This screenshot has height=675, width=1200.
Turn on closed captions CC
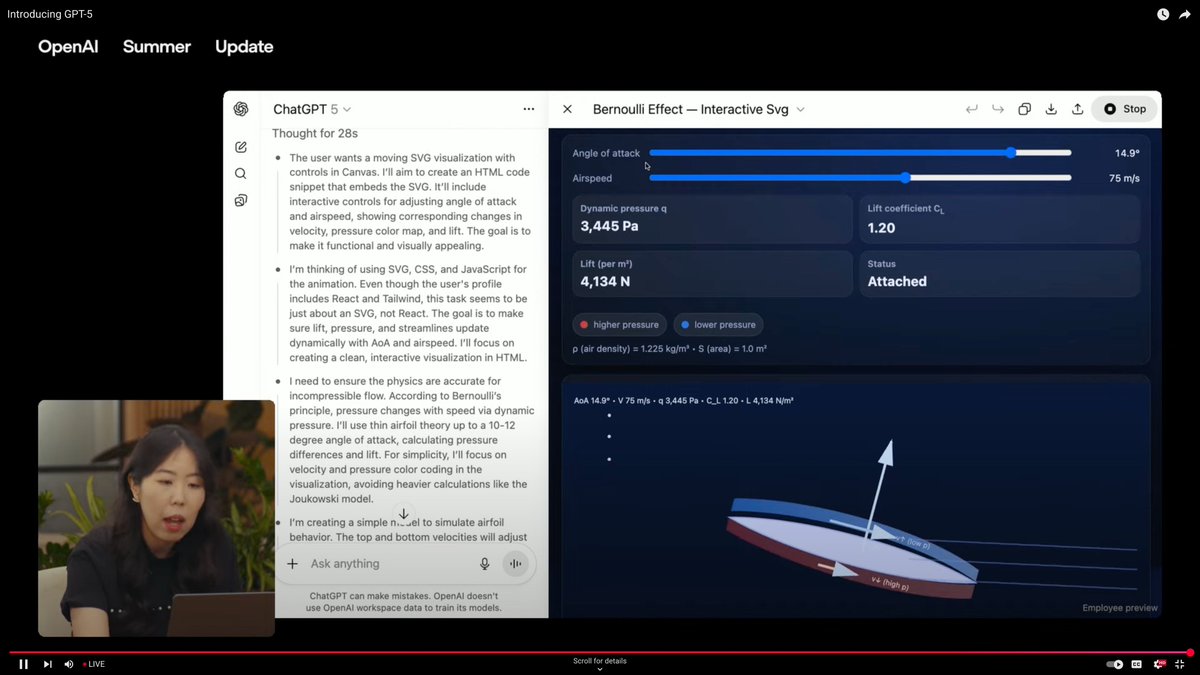coord(1137,664)
